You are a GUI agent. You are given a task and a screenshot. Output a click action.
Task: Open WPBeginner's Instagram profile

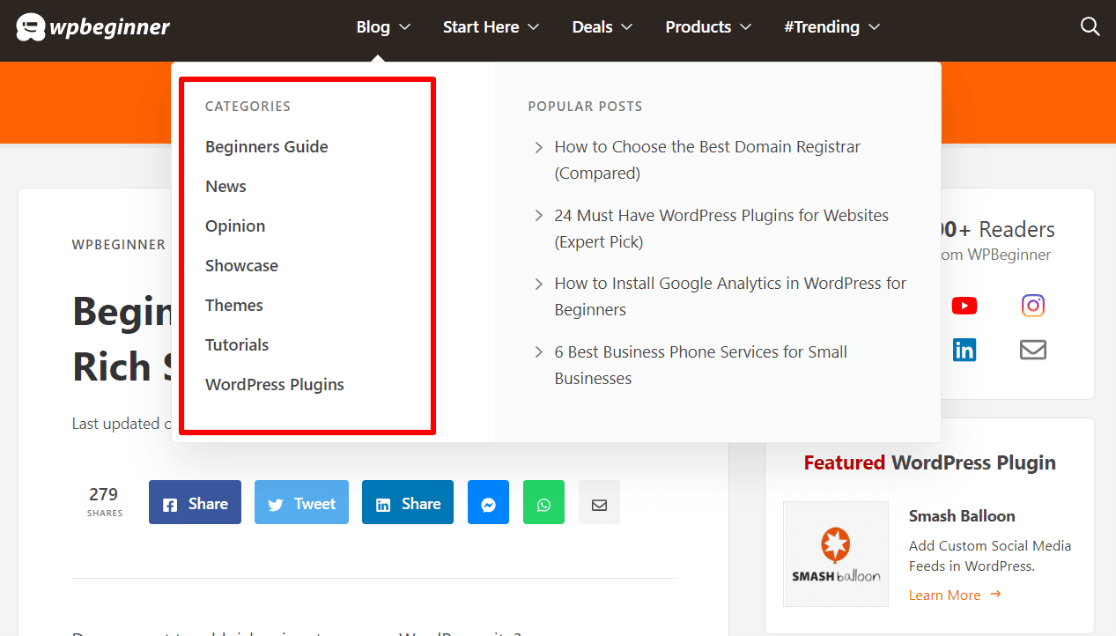click(x=1032, y=305)
